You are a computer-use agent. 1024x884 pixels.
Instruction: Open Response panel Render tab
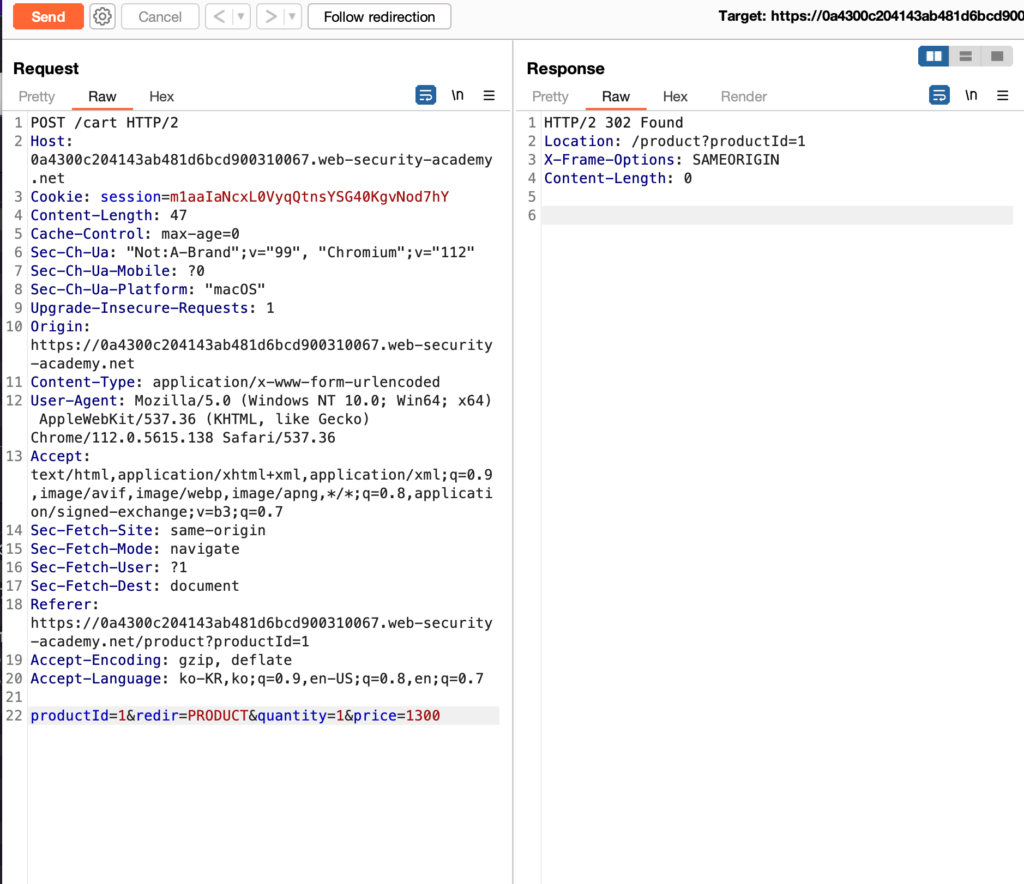[744, 97]
